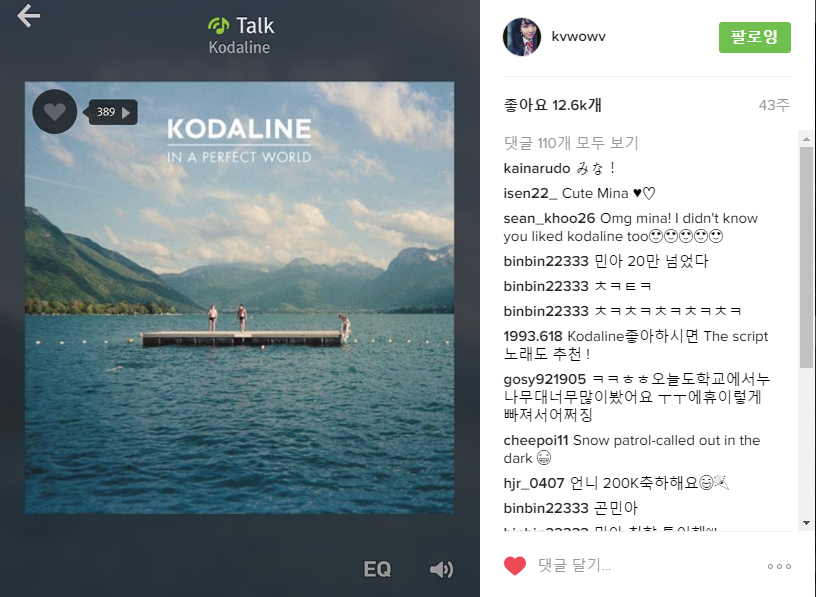Open the EQ equalizer settings
816x597 pixels.
point(377,569)
